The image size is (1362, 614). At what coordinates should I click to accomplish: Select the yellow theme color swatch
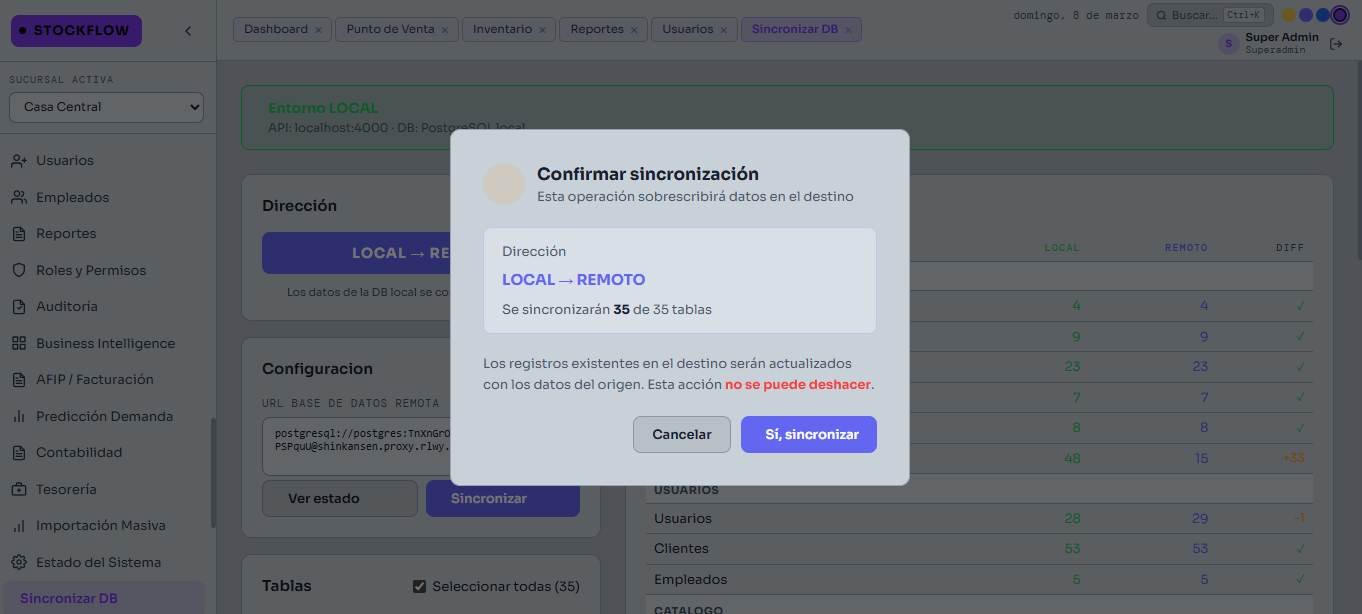coord(1289,15)
